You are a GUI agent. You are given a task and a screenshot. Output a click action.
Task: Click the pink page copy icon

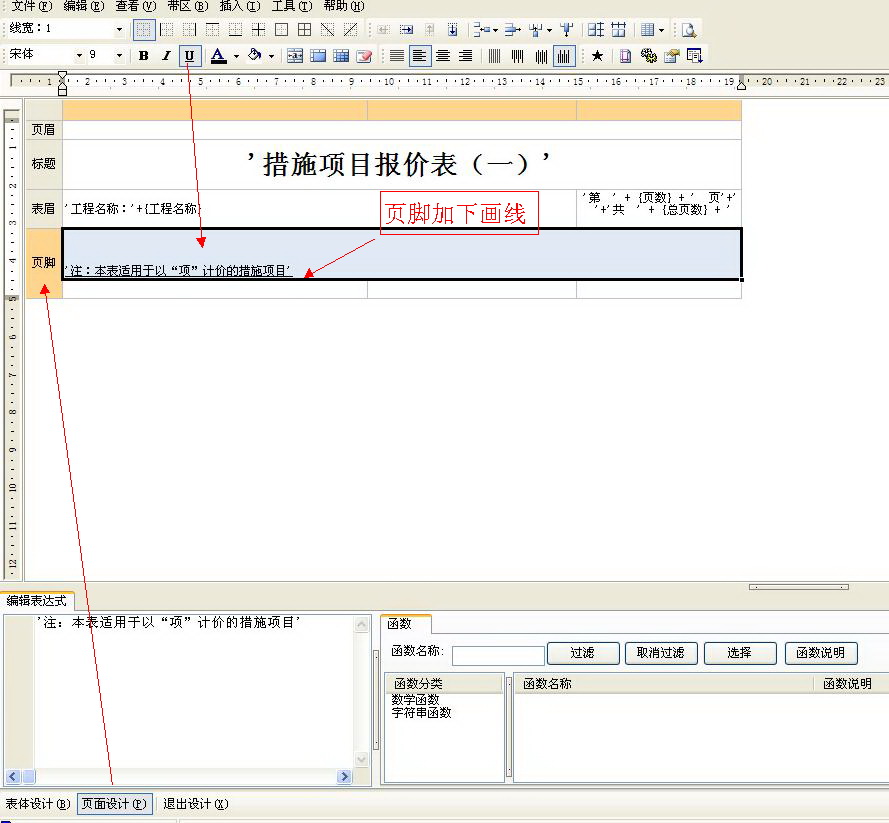coord(625,56)
